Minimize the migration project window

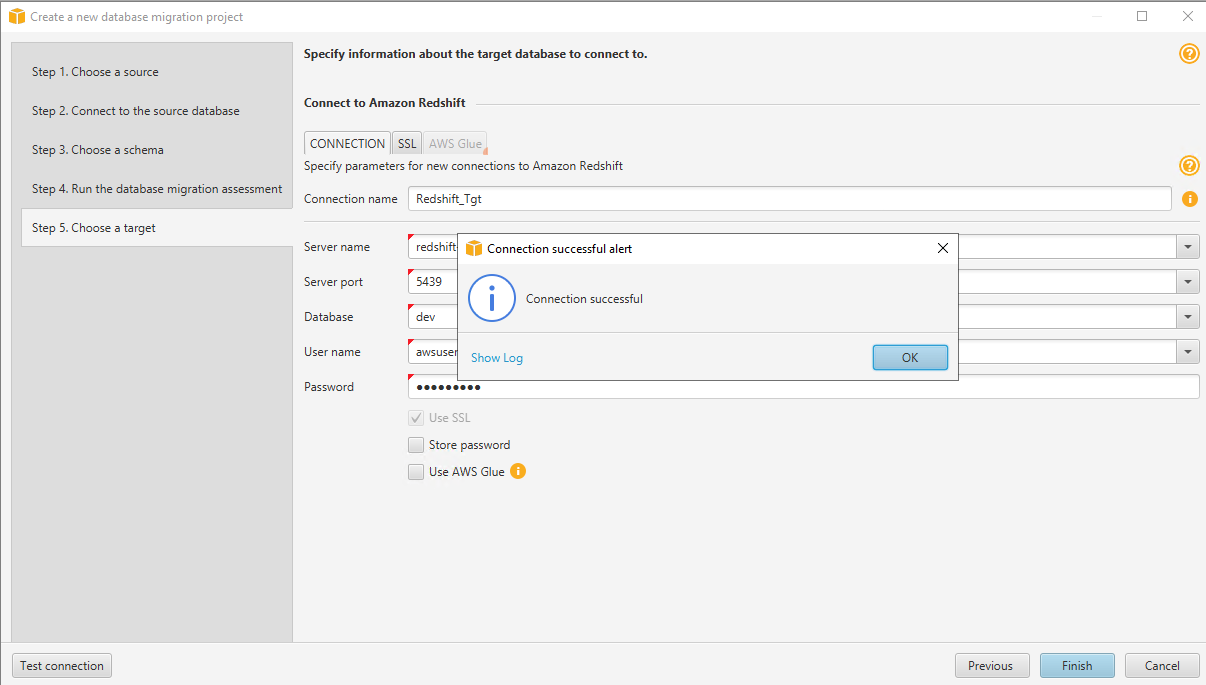1096,16
